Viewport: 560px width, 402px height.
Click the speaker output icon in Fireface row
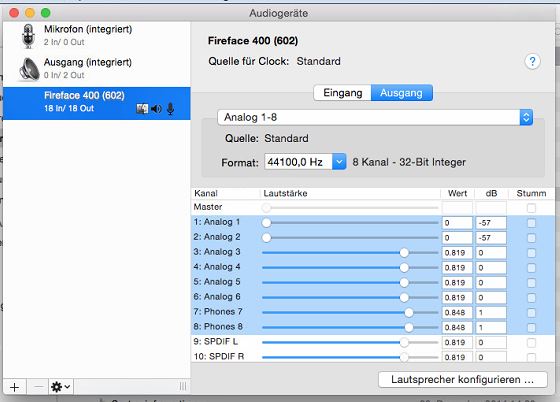point(156,109)
